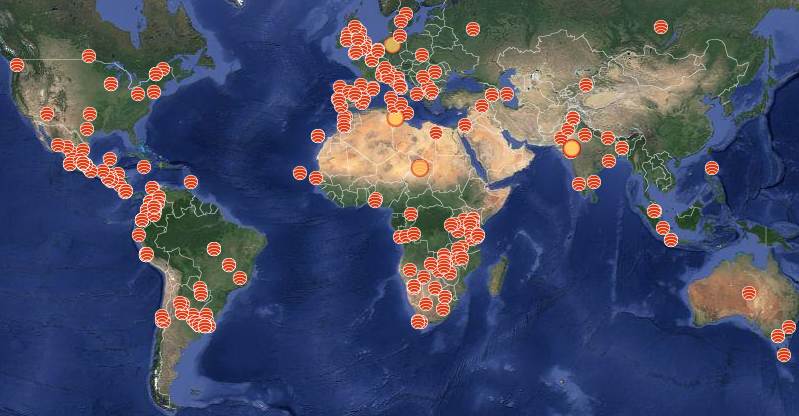This screenshot has width=799, height=416.
Task: Click the marker in California
Action: tap(47, 114)
